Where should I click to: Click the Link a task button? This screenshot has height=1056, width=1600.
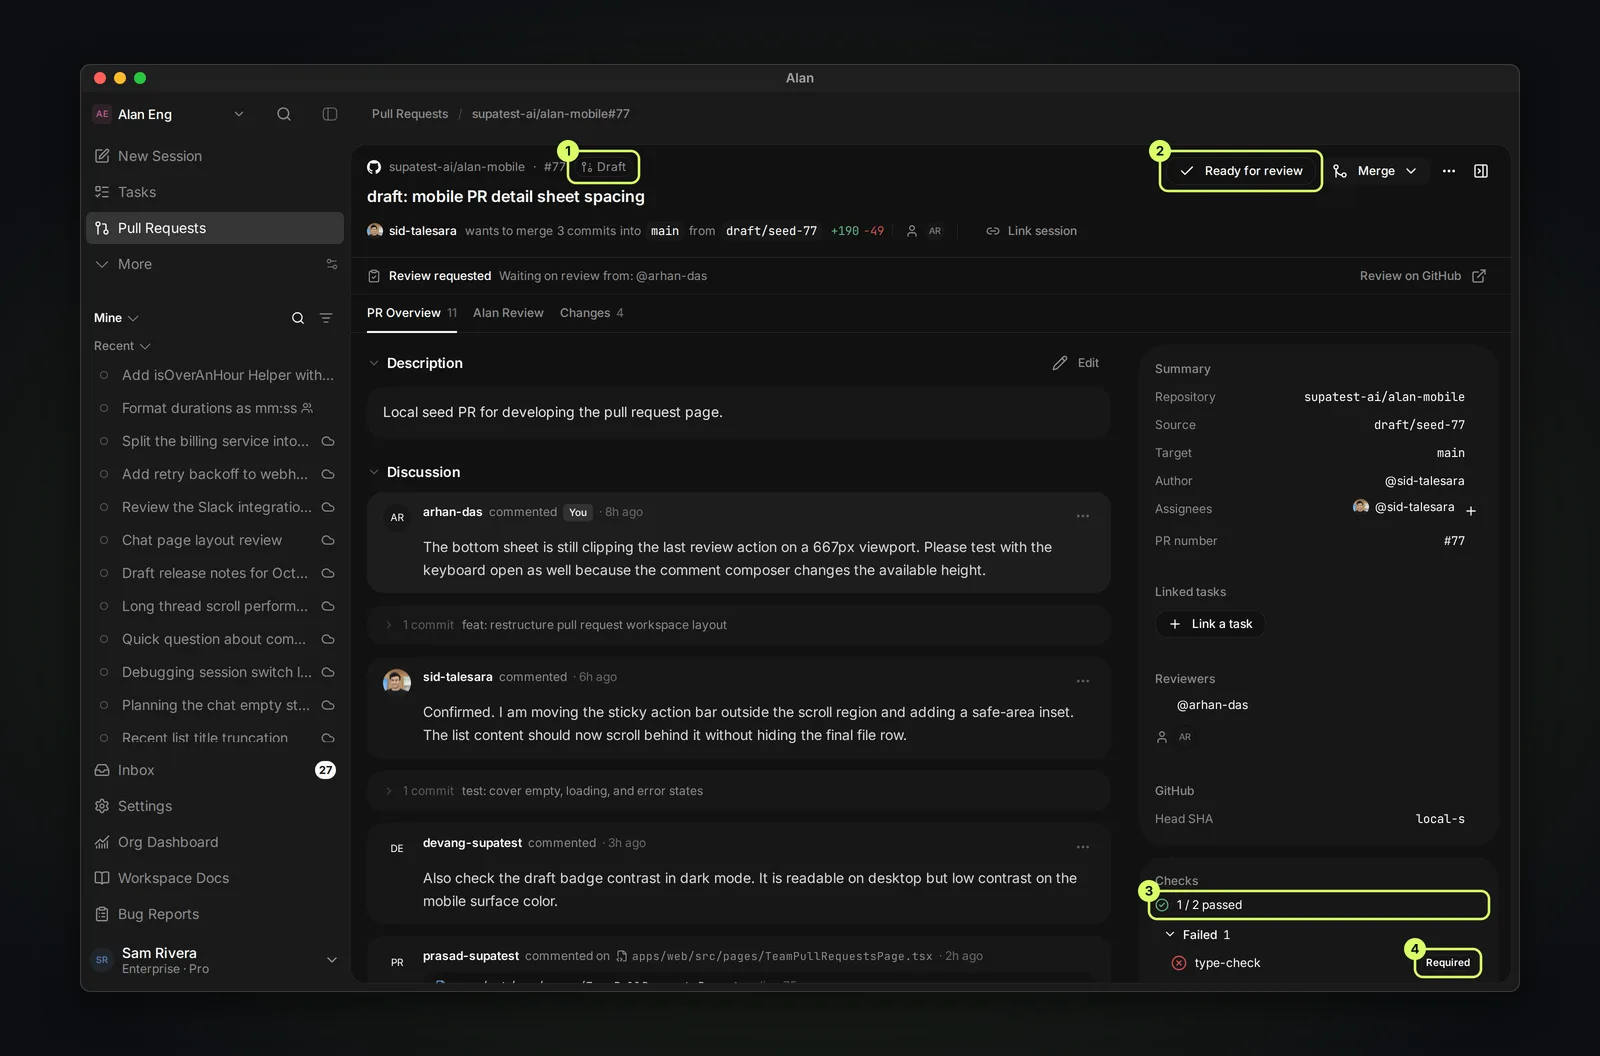(1211, 624)
